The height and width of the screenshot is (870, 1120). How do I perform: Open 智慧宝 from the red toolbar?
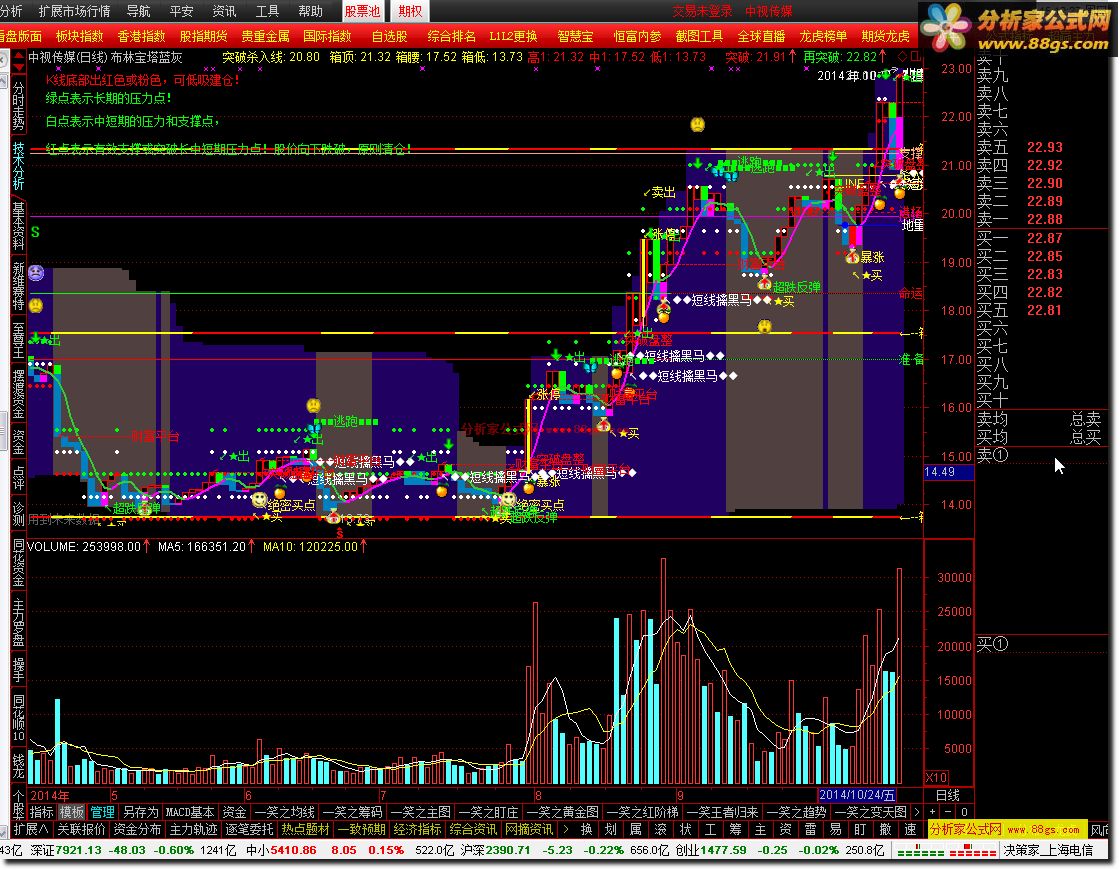(575, 36)
